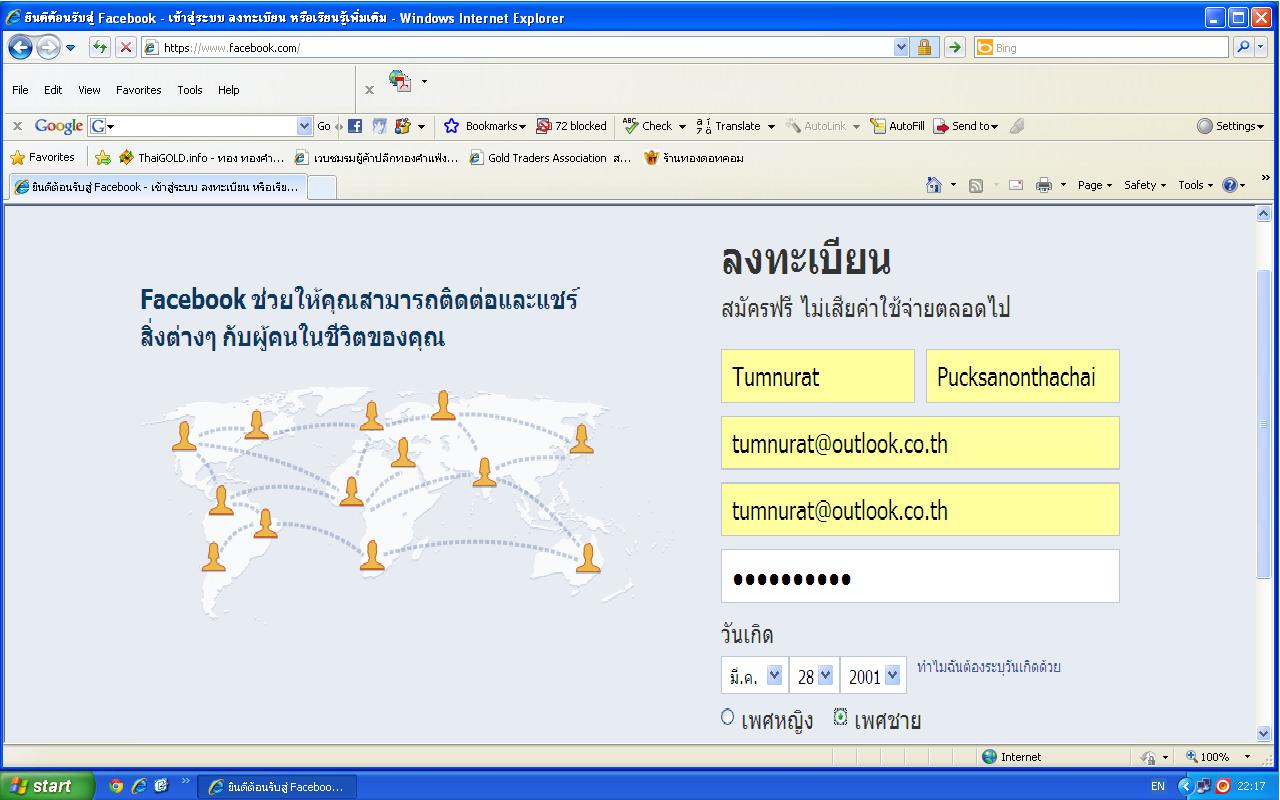
Task: Click the Print icon in the command bar
Action: pyautogui.click(x=1044, y=185)
